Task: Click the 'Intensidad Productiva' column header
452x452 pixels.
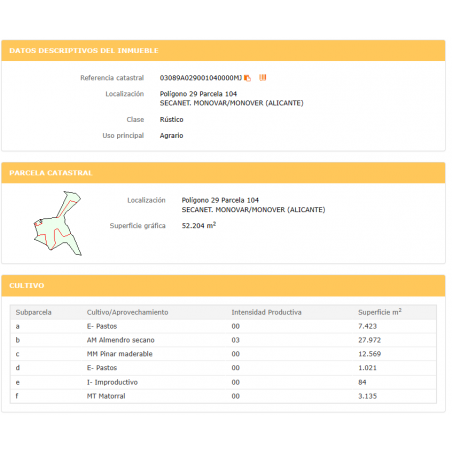Action: (266, 312)
